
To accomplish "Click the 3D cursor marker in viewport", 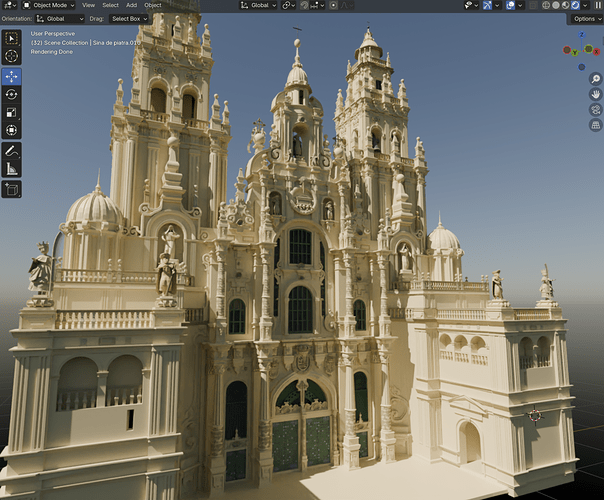I will tap(535, 415).
